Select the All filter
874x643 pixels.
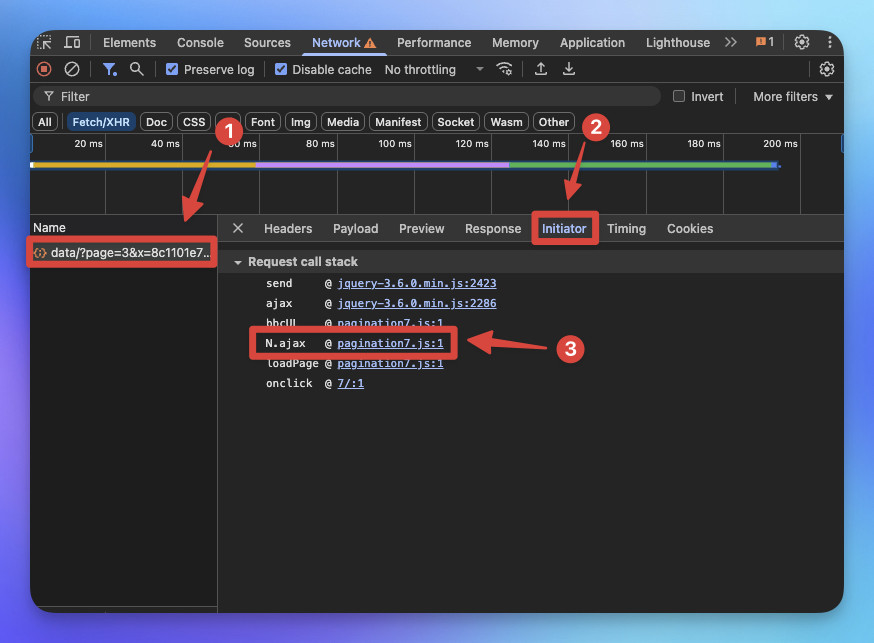point(45,122)
